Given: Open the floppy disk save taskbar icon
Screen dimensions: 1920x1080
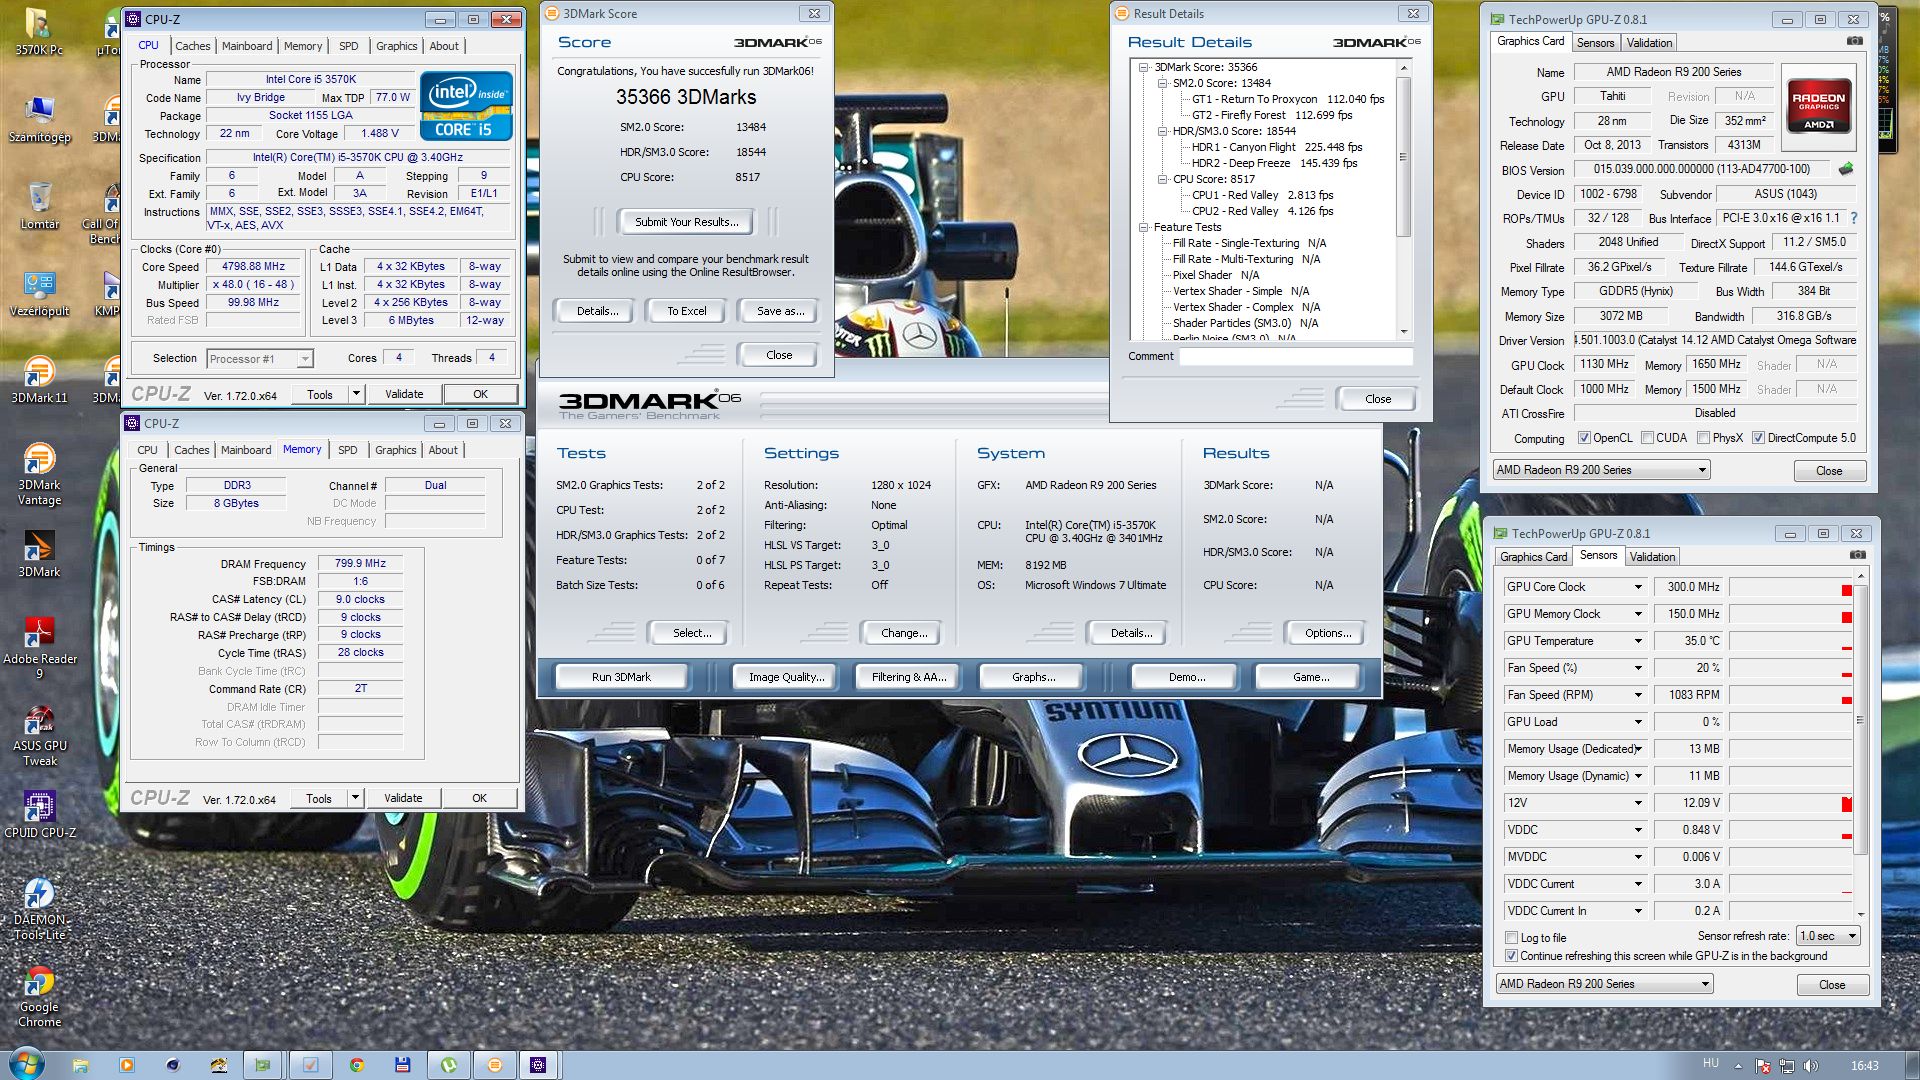Looking at the screenshot, I should [402, 1065].
